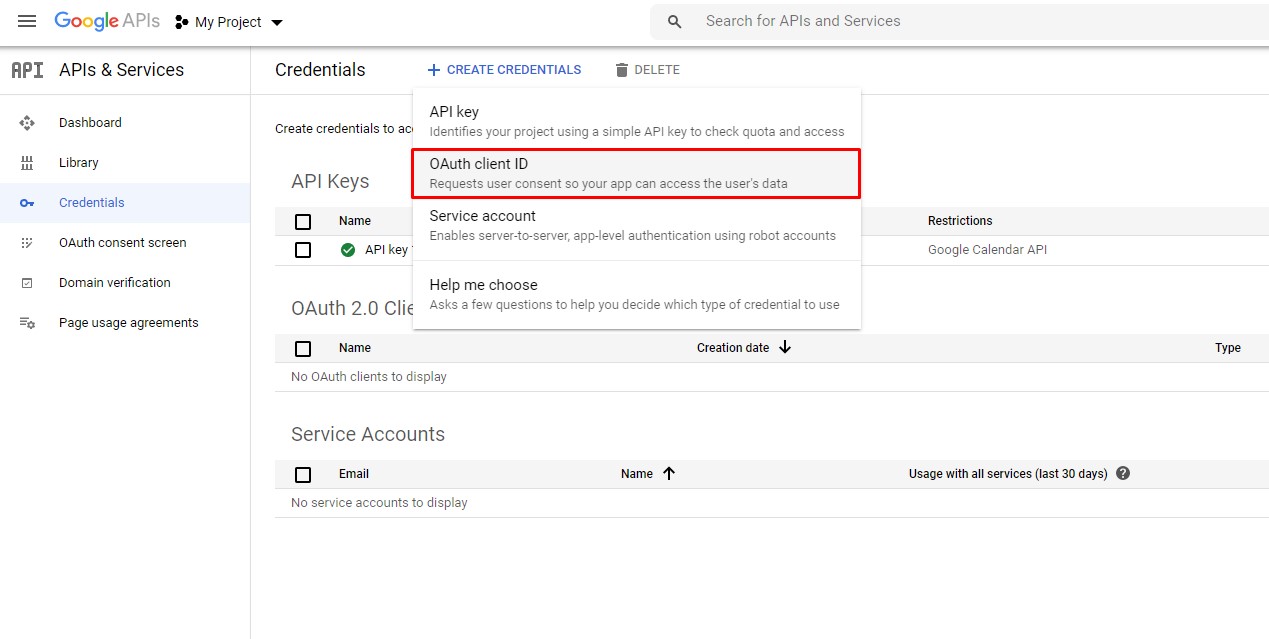The width and height of the screenshot is (1269, 639).
Task: Sort by Creation date descending arrow
Action: [787, 347]
